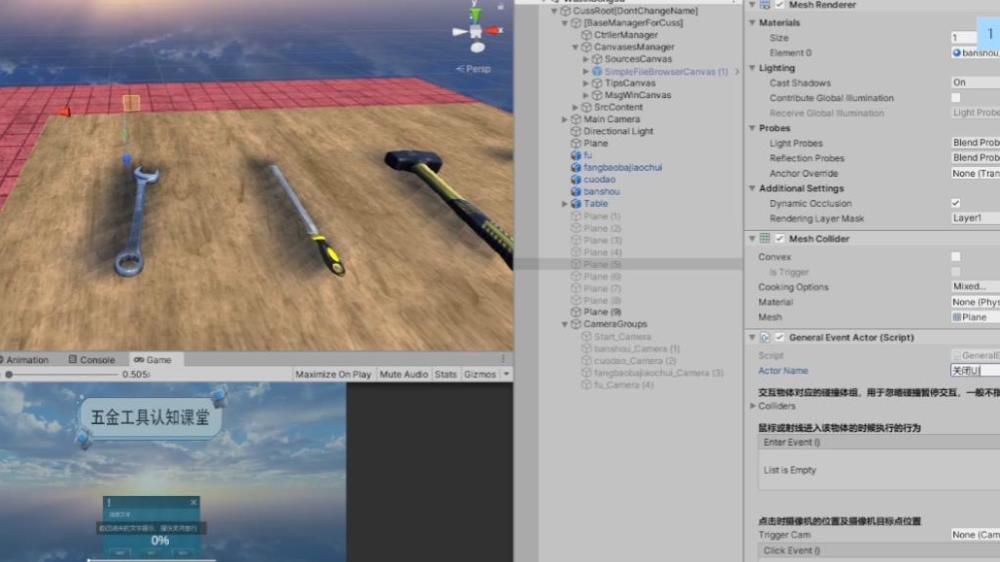Image resolution: width=1000 pixels, height=562 pixels.
Task: Click cuodao prefab cube icon
Action: tap(575, 179)
